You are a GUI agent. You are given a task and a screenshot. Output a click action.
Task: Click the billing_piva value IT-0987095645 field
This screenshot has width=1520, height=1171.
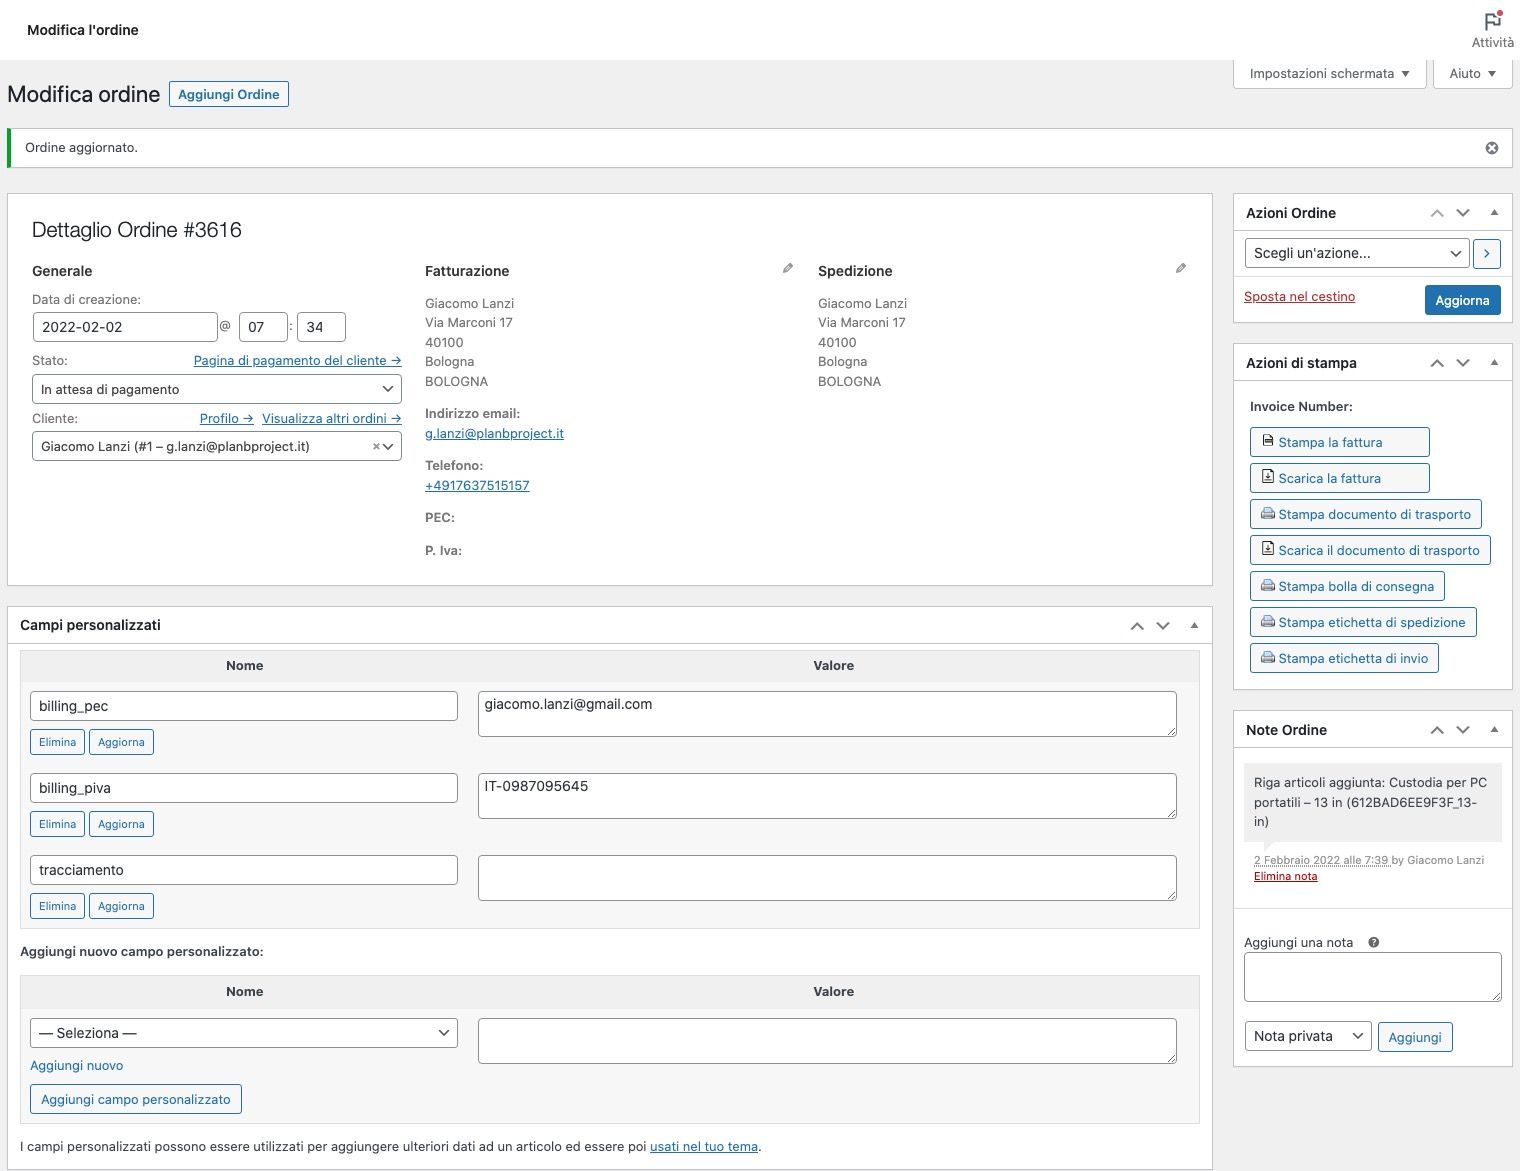[x=827, y=796]
